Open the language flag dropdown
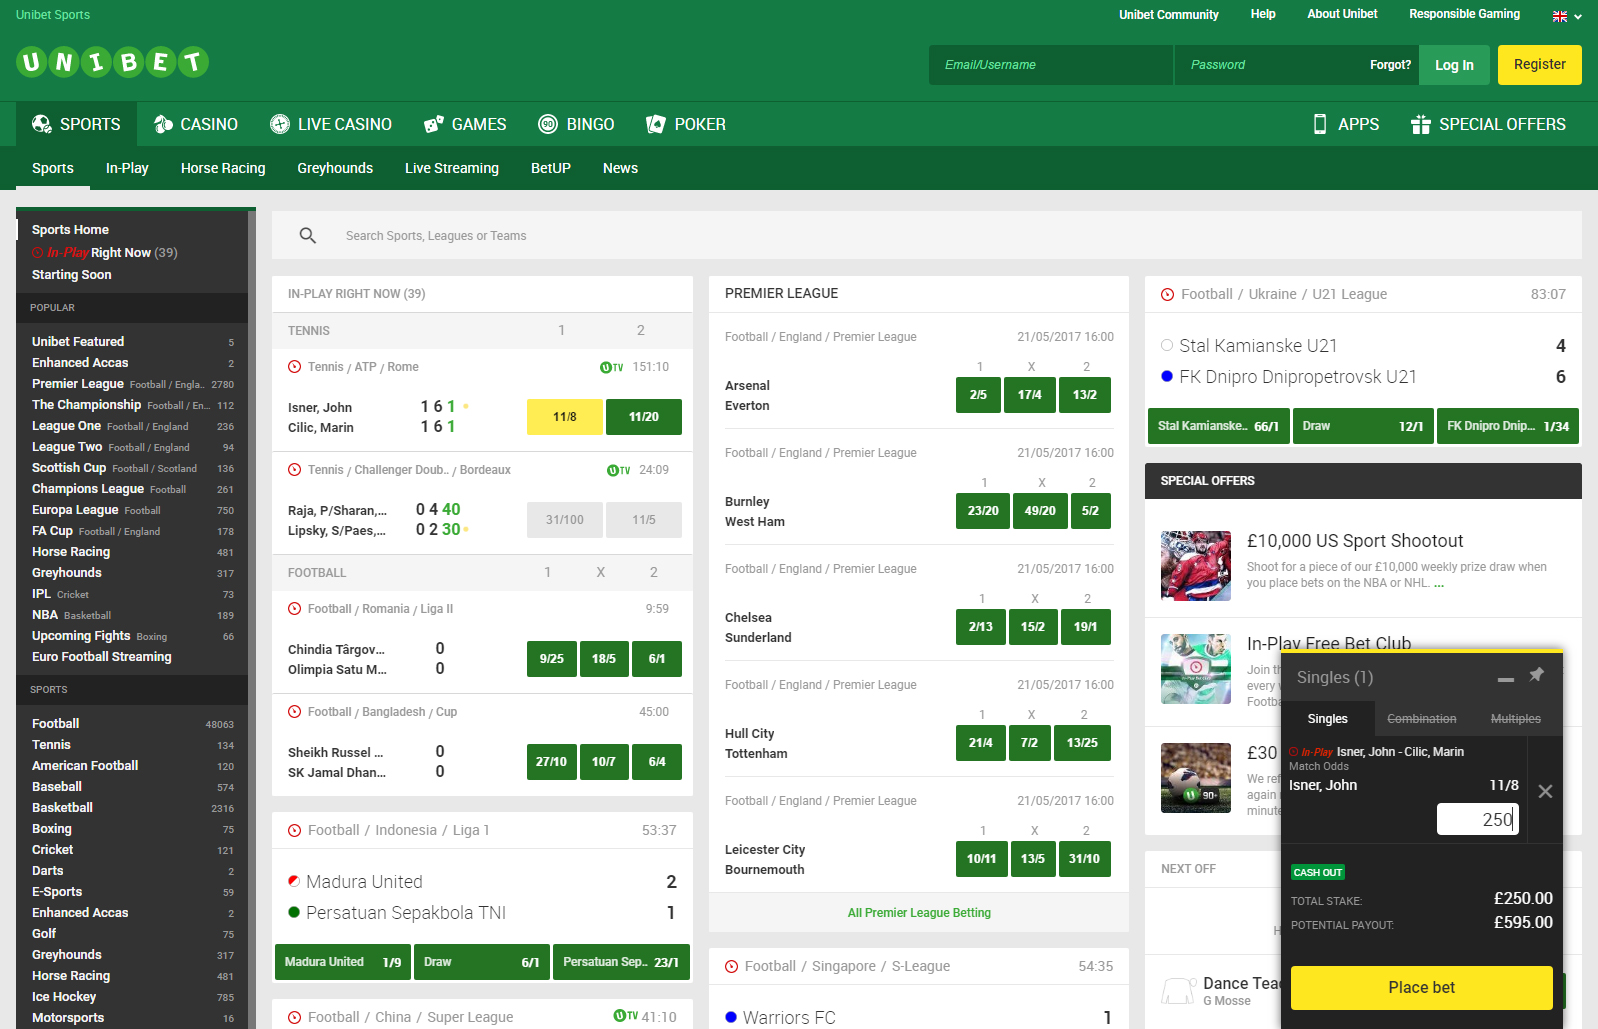This screenshot has height=1029, width=1598. click(x=1566, y=16)
